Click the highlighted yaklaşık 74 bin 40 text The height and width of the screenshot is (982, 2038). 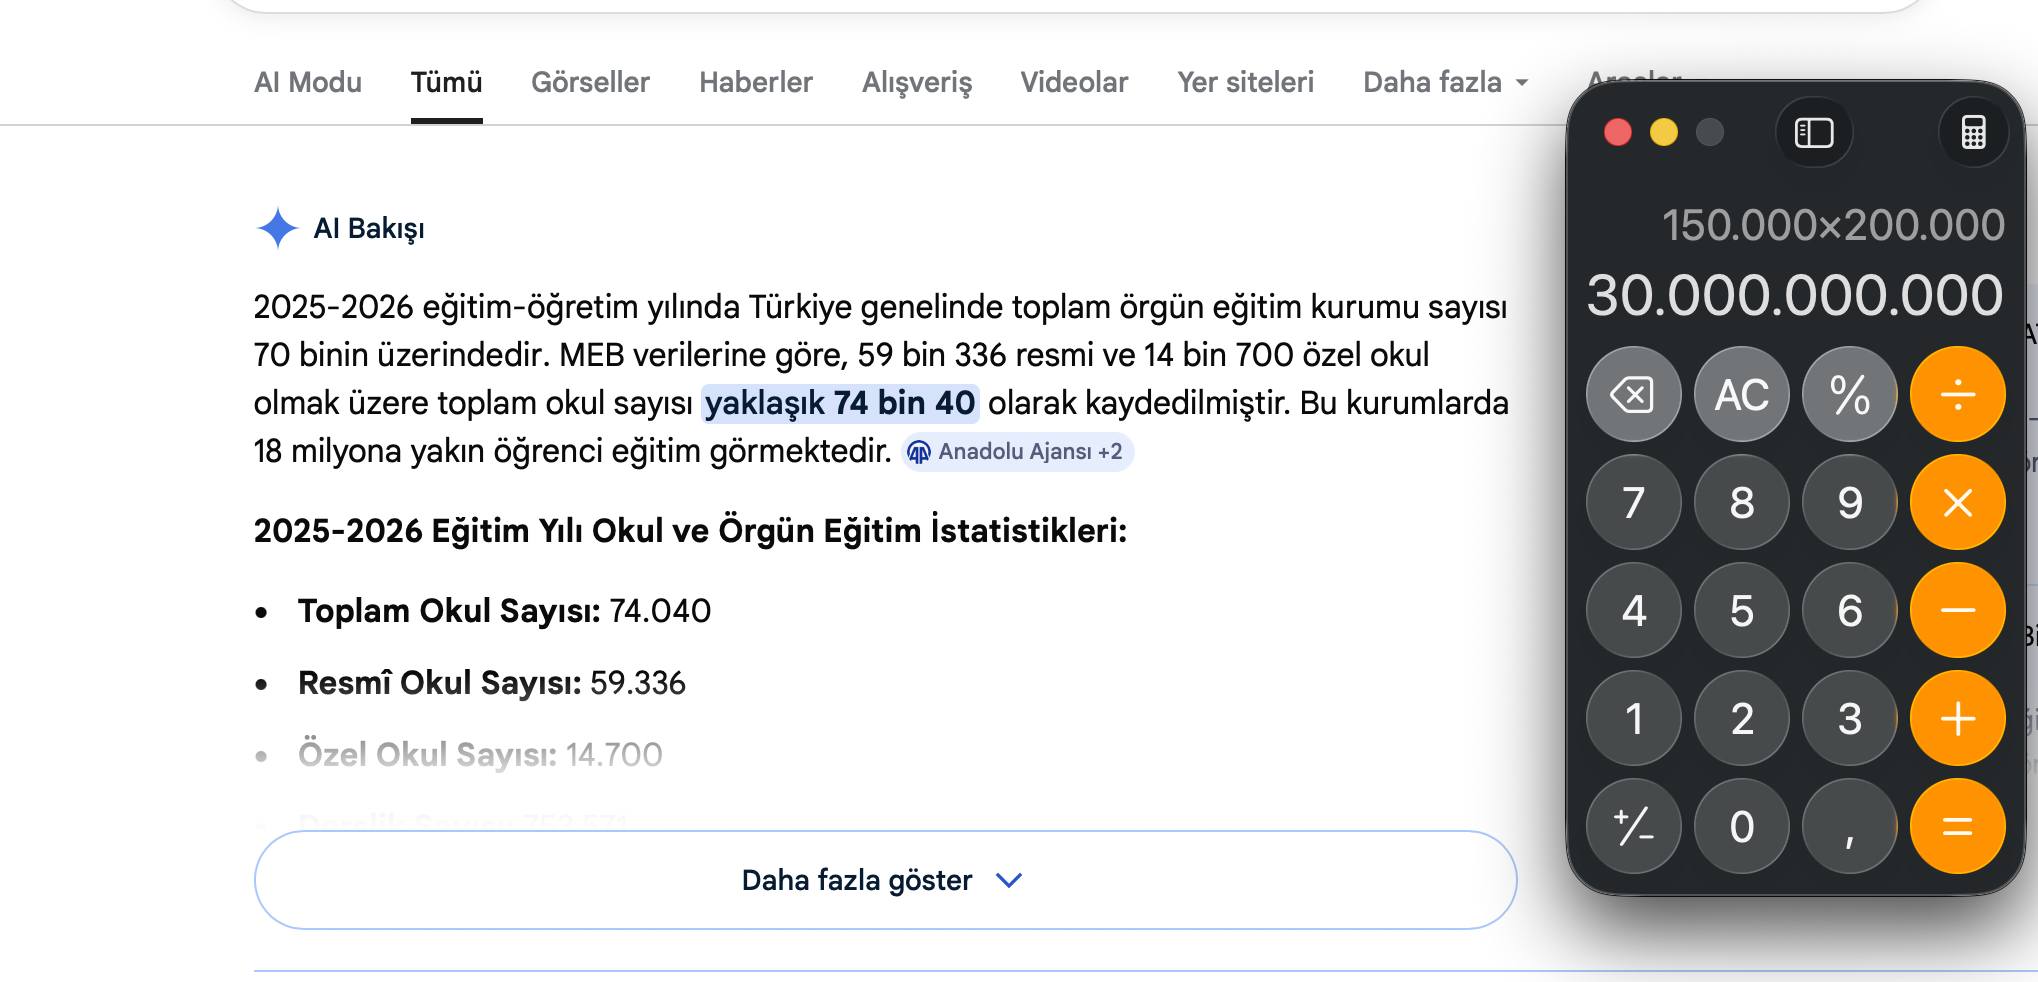pos(840,403)
